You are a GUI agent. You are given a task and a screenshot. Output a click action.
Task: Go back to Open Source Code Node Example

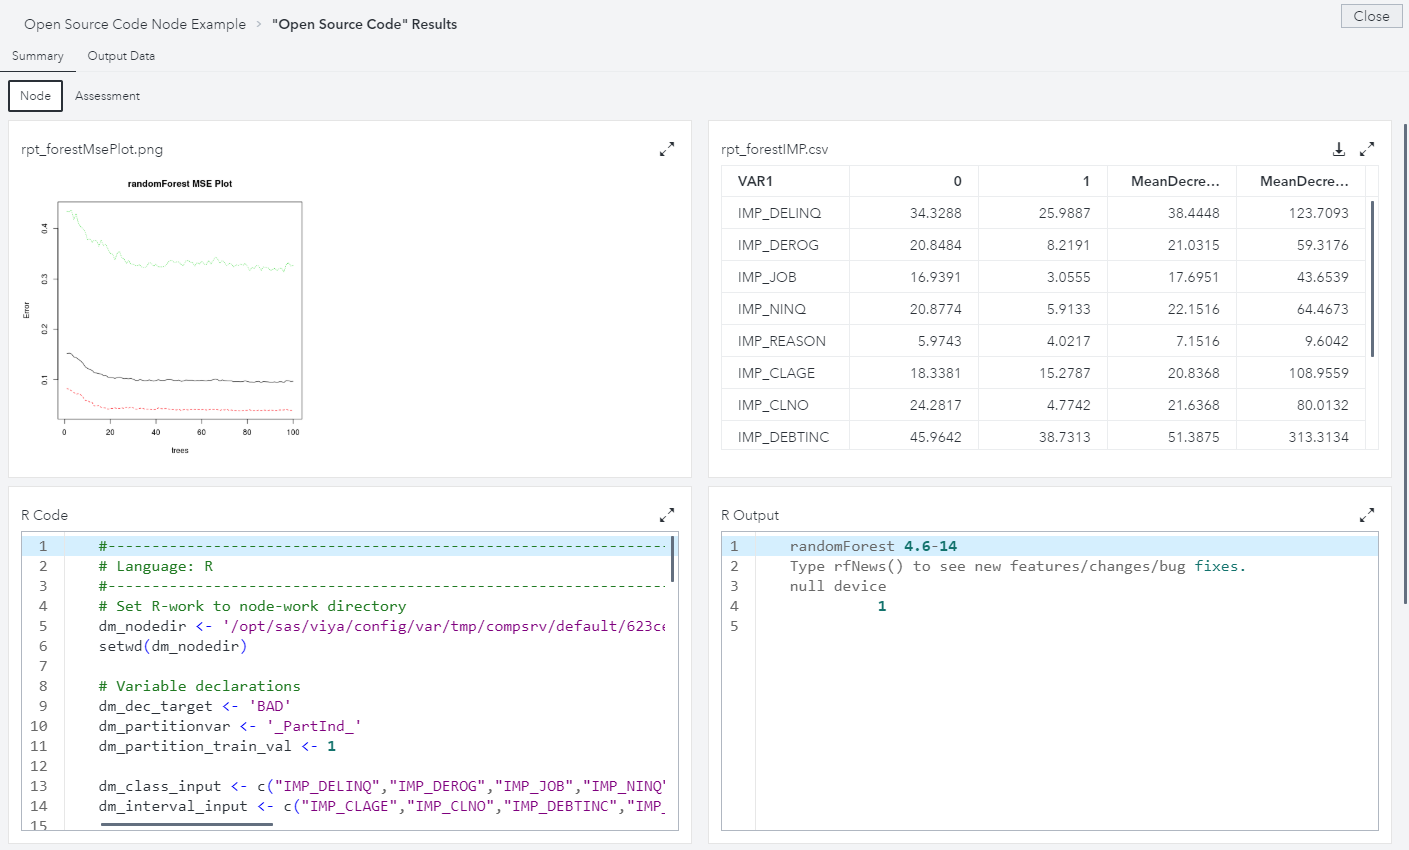click(135, 24)
